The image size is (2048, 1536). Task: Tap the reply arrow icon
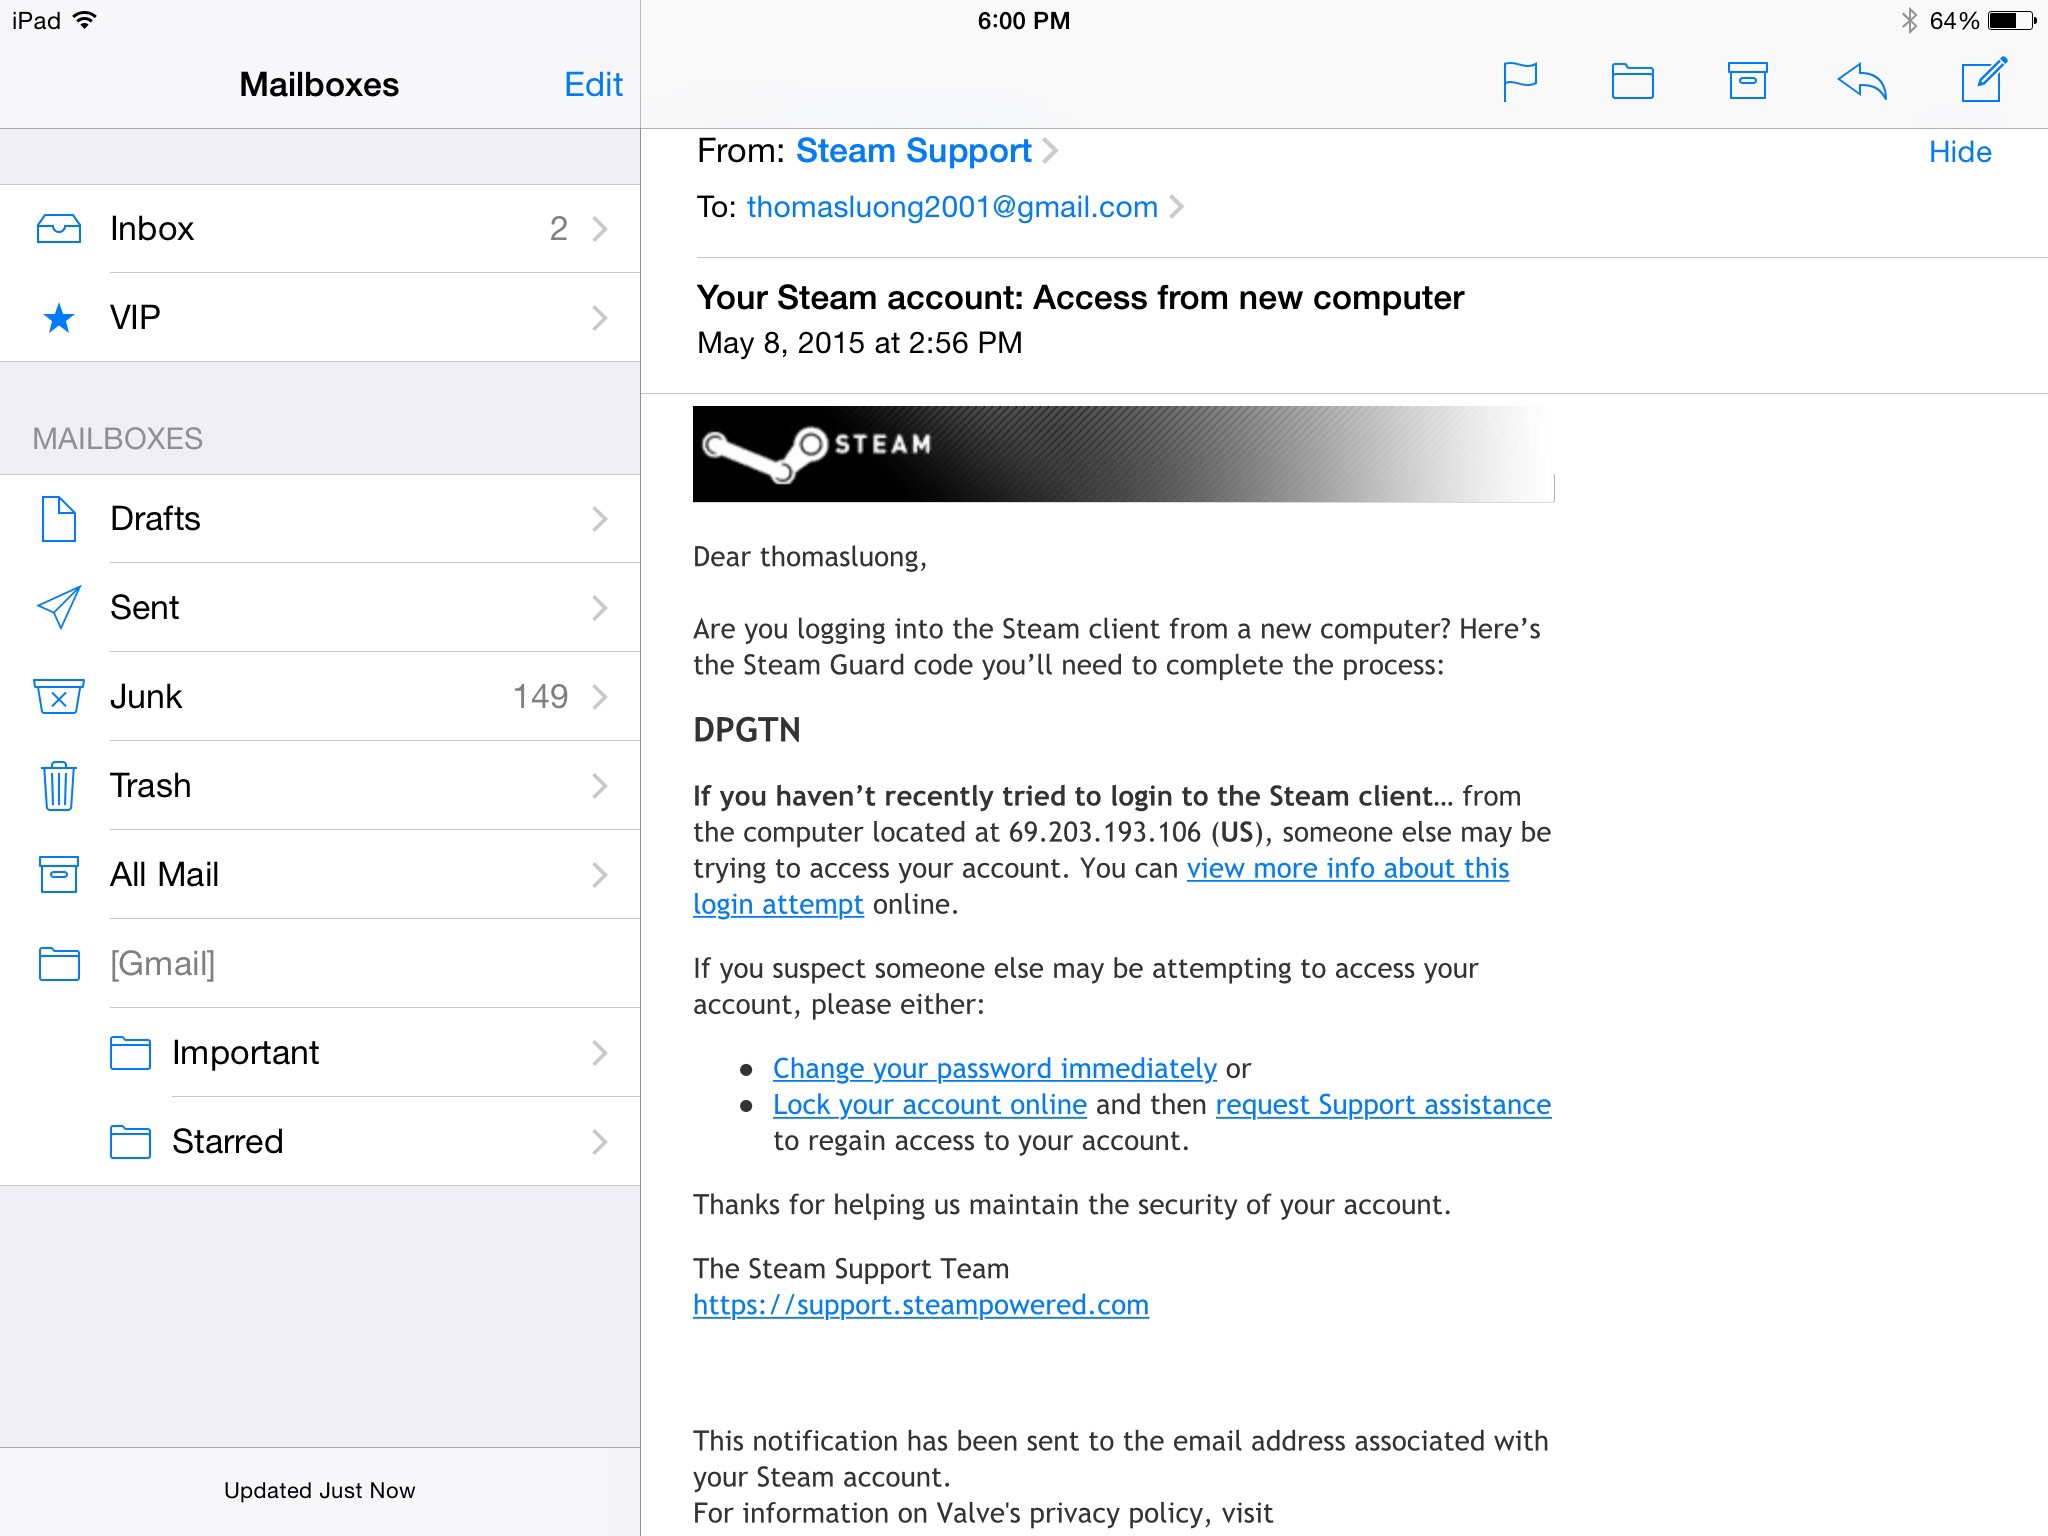(x=1861, y=81)
